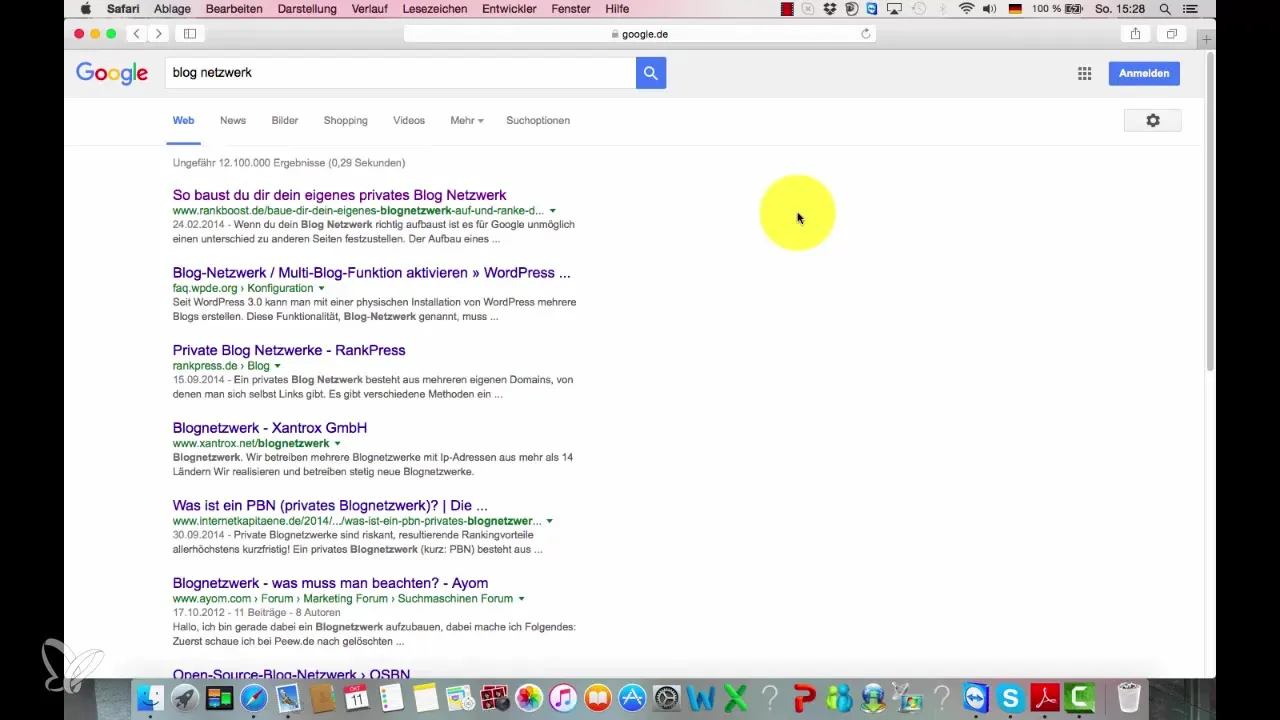The height and width of the screenshot is (720, 1280).
Task: Switch to the Shopping tab
Action: pyautogui.click(x=345, y=120)
